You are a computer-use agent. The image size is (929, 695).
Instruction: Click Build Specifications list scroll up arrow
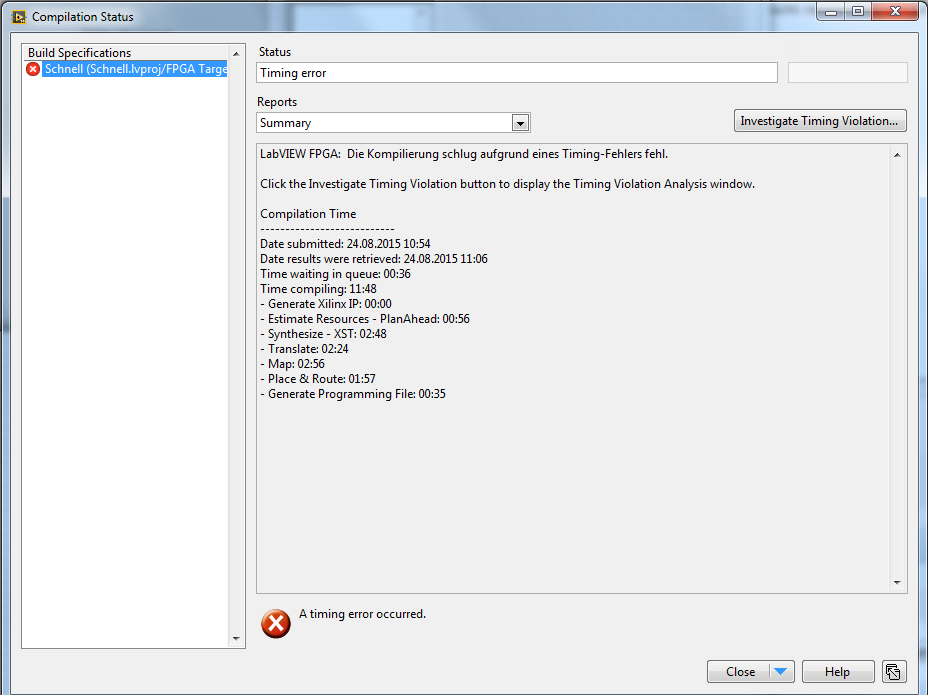coord(236,54)
